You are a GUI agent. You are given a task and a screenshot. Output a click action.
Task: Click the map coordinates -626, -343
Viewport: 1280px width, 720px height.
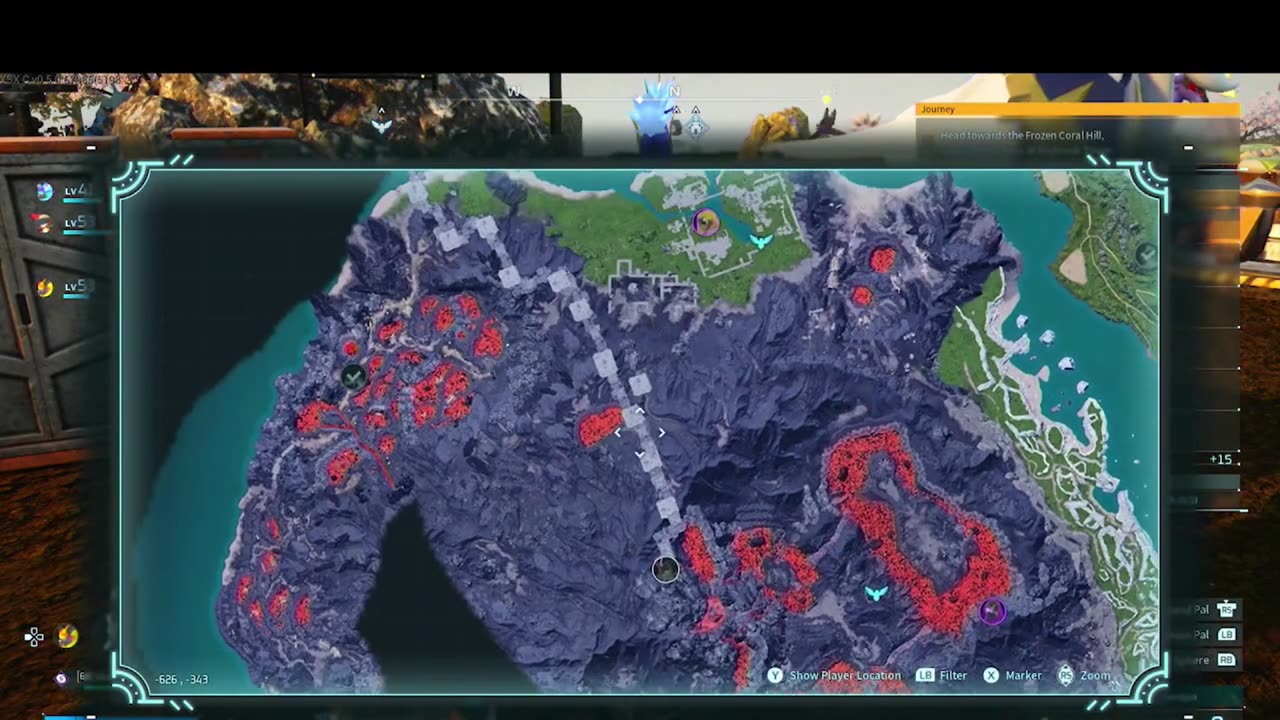tap(182, 680)
